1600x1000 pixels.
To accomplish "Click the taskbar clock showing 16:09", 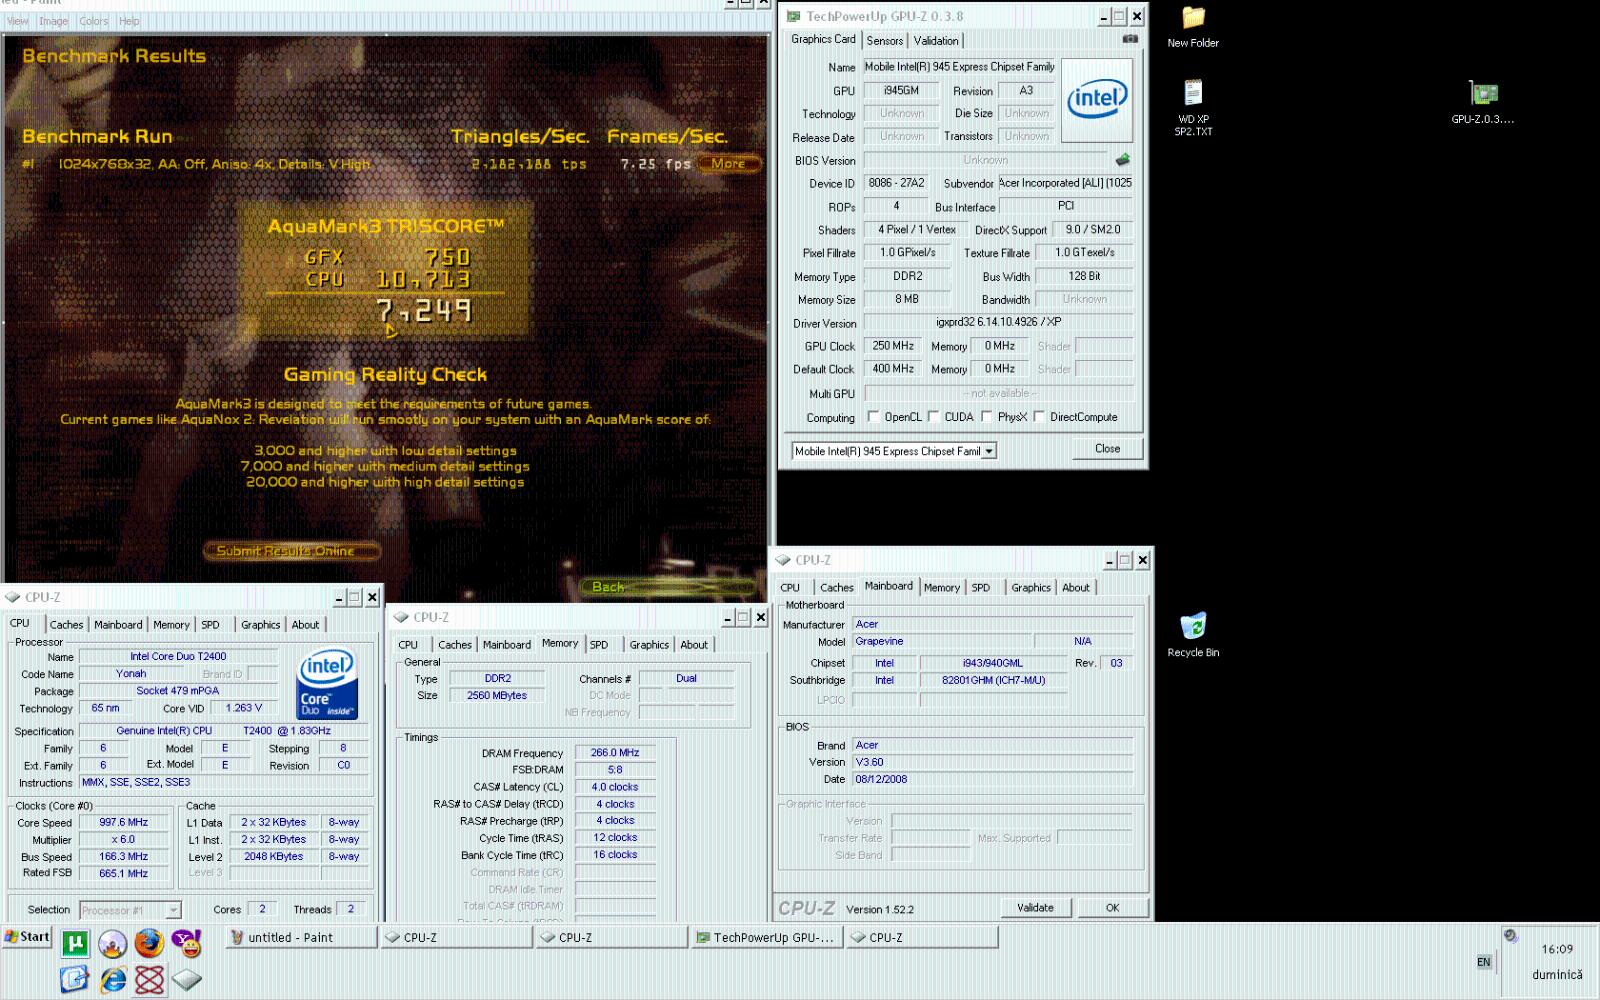I will point(1557,949).
